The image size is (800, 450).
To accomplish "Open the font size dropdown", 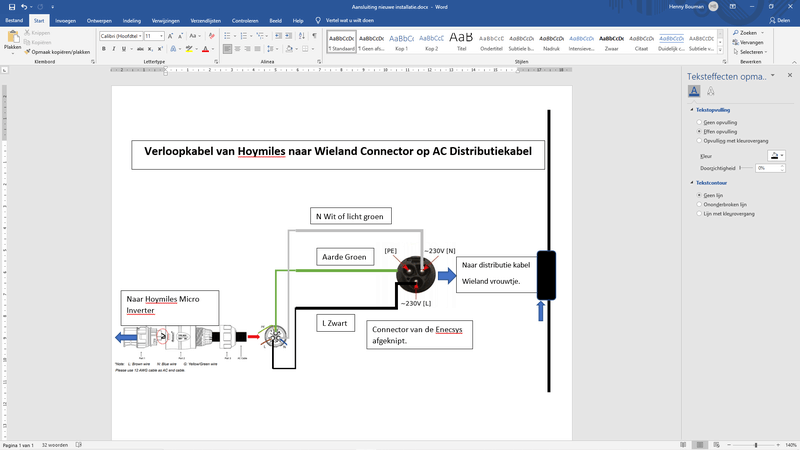I will tap(162, 36).
